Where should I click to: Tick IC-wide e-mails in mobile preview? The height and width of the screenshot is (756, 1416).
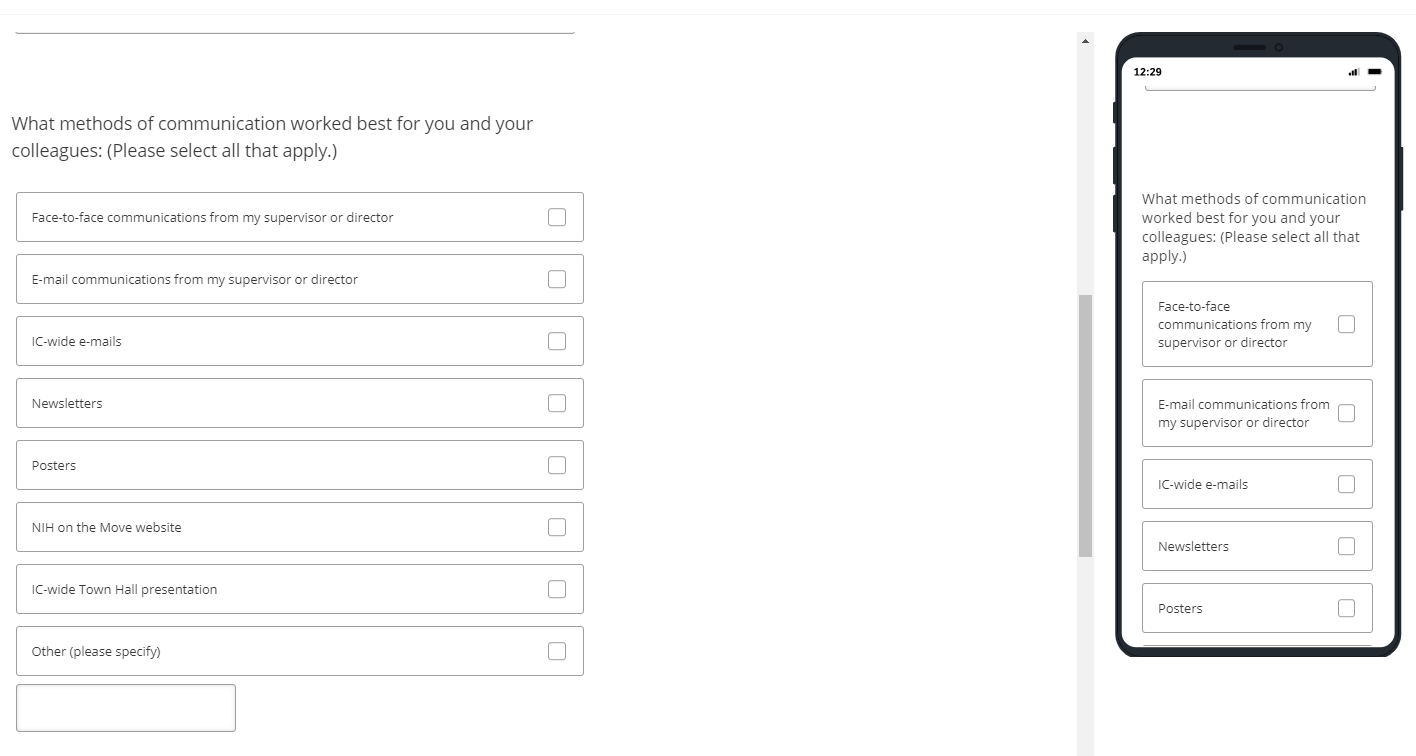coord(1346,484)
